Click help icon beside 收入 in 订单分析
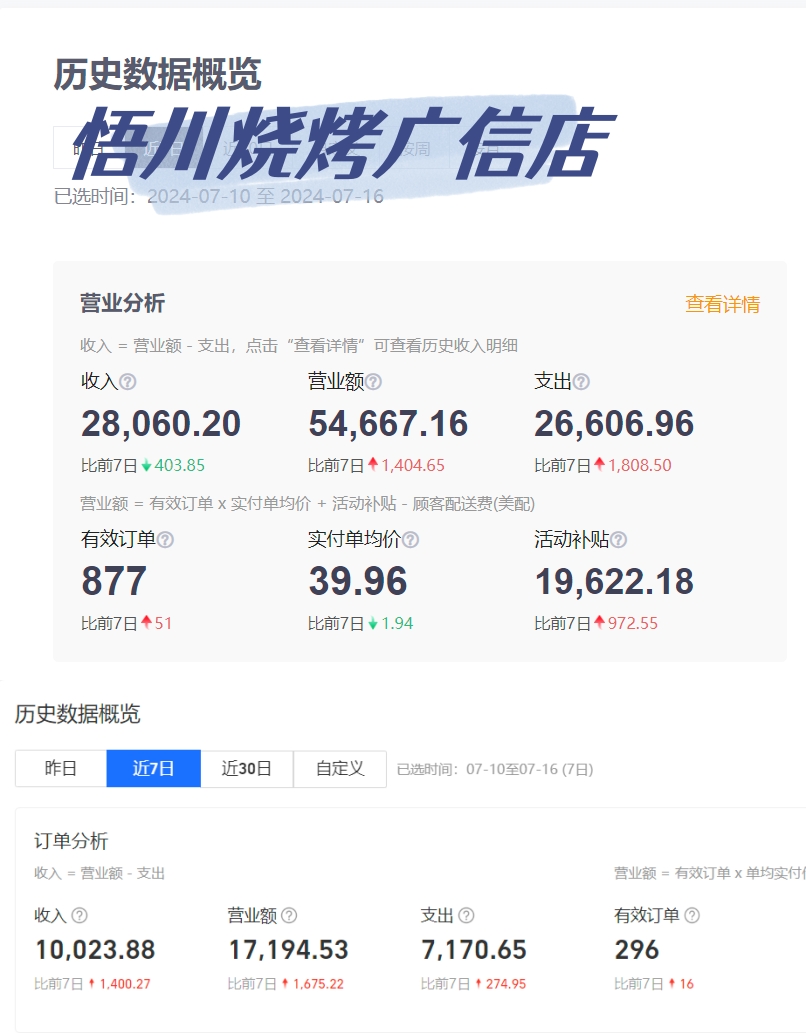This screenshot has width=806, height=1033. (79, 915)
